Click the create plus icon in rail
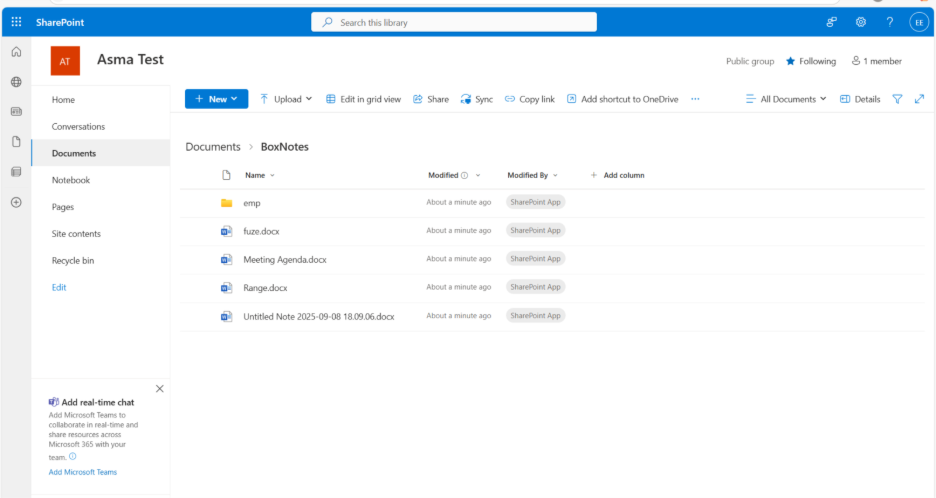Viewport: 936px width, 498px height. tap(16, 202)
